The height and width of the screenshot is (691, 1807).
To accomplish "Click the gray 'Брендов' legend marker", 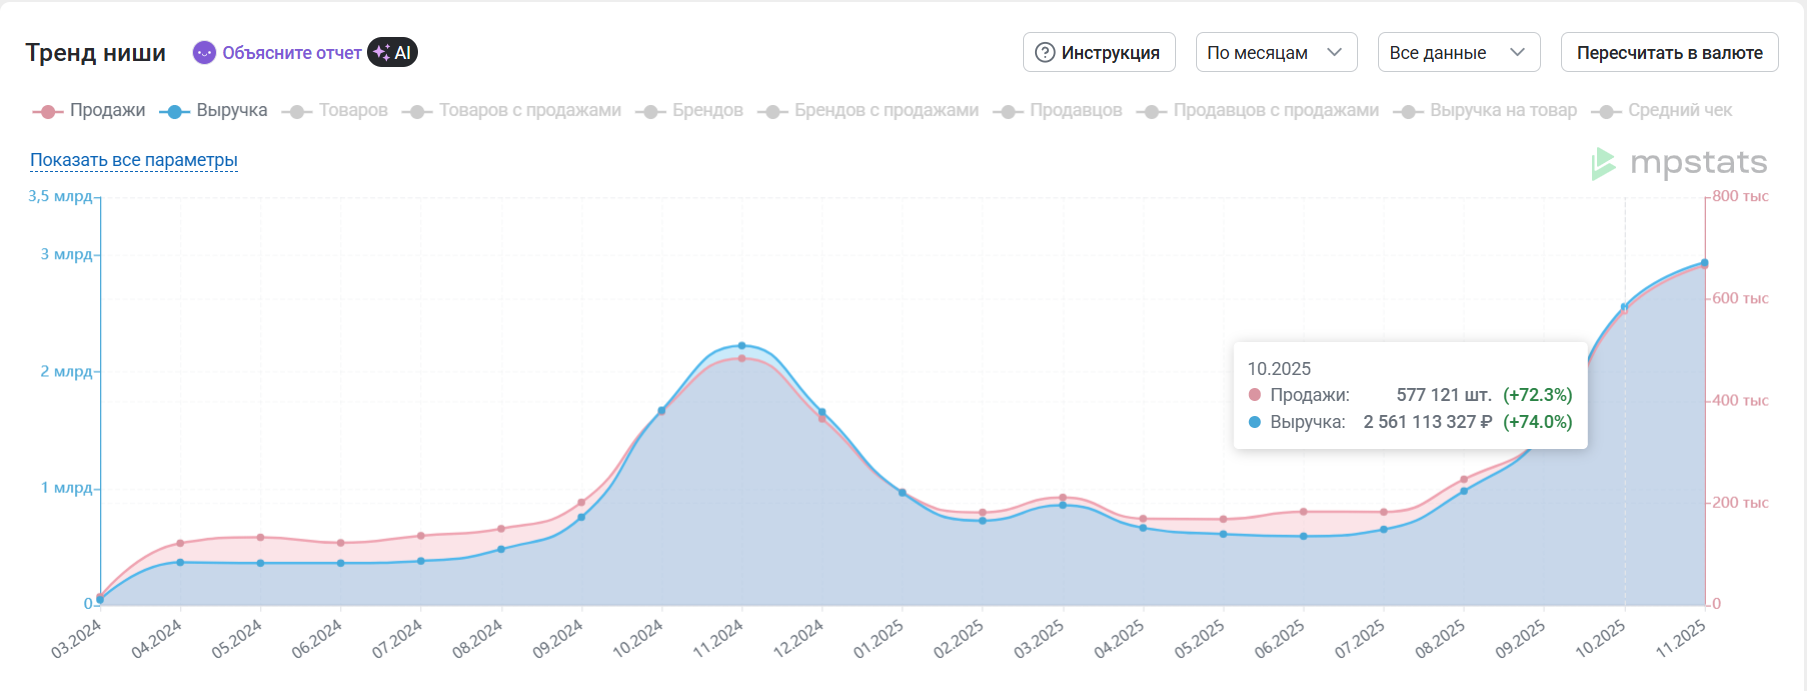I will [x=650, y=111].
